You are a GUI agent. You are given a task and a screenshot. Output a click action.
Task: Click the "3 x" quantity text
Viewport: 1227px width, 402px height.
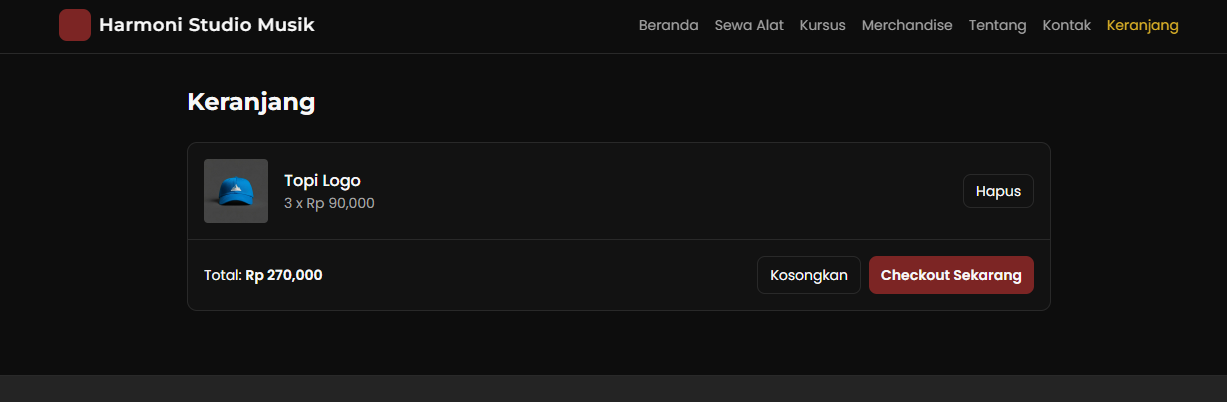(x=293, y=203)
